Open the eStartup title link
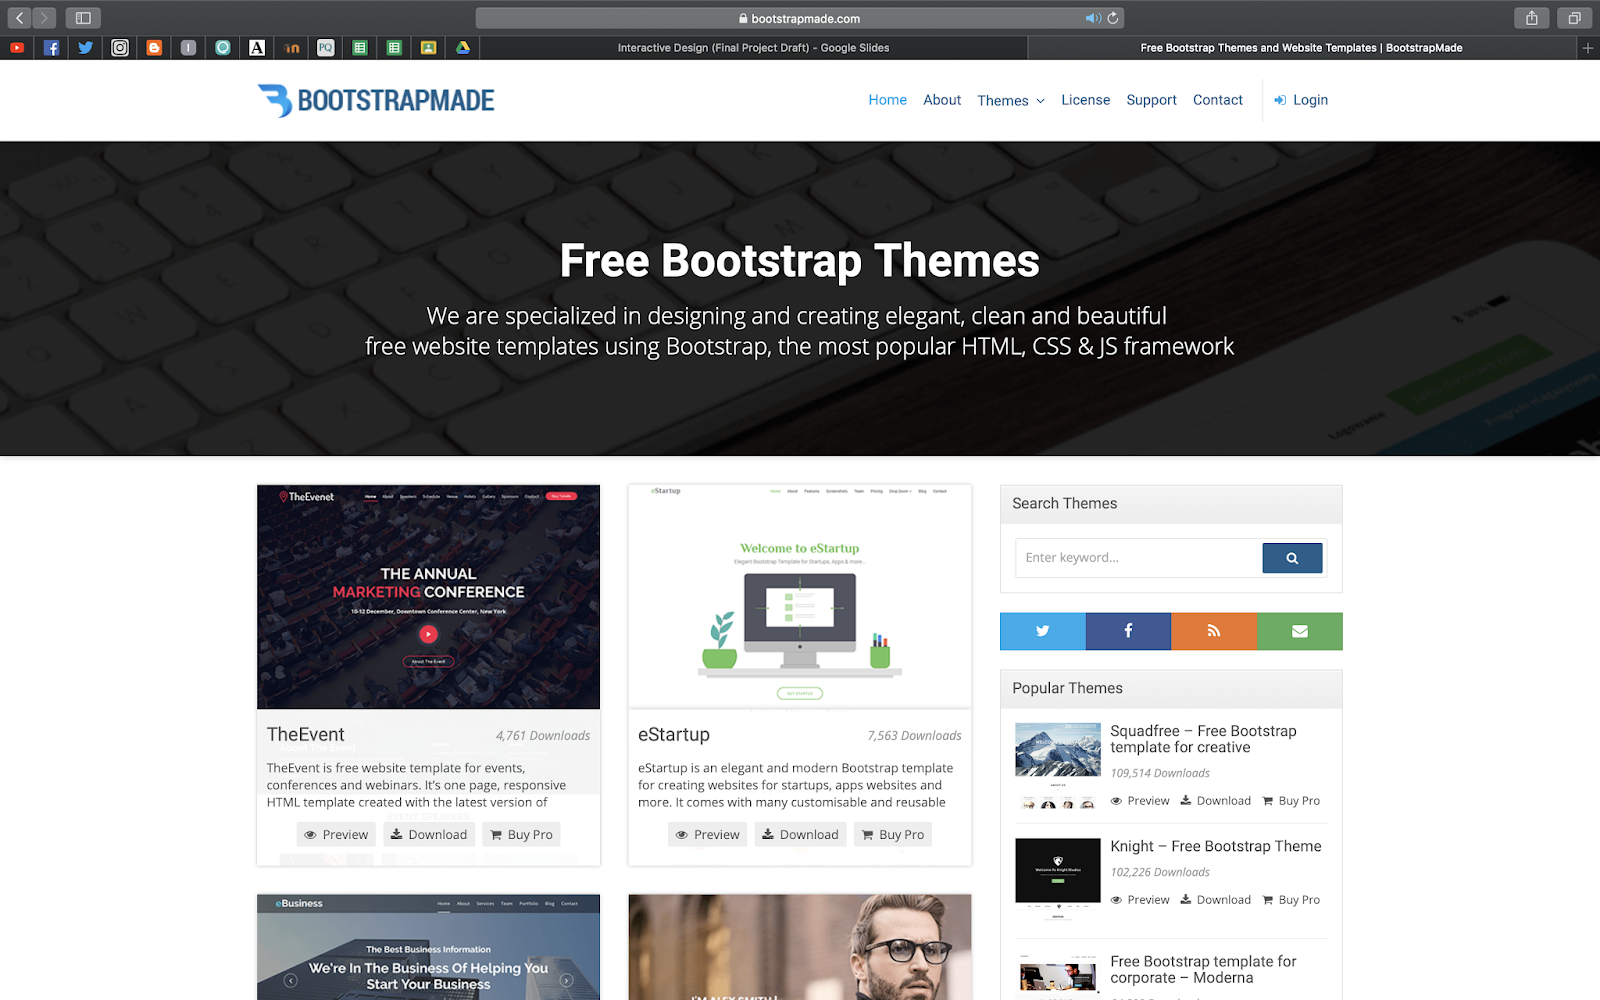Image resolution: width=1600 pixels, height=1000 pixels. (674, 734)
